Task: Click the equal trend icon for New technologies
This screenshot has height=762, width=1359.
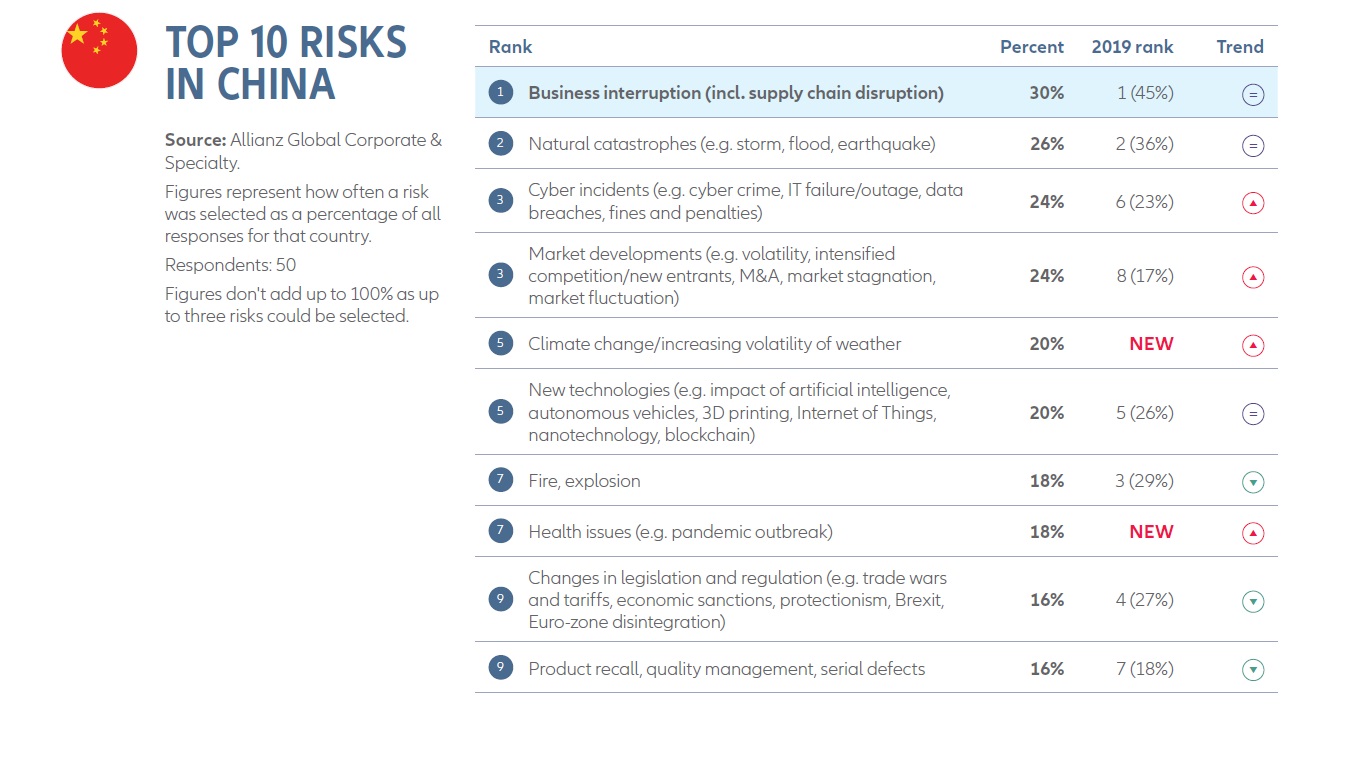Action: coord(1253,414)
